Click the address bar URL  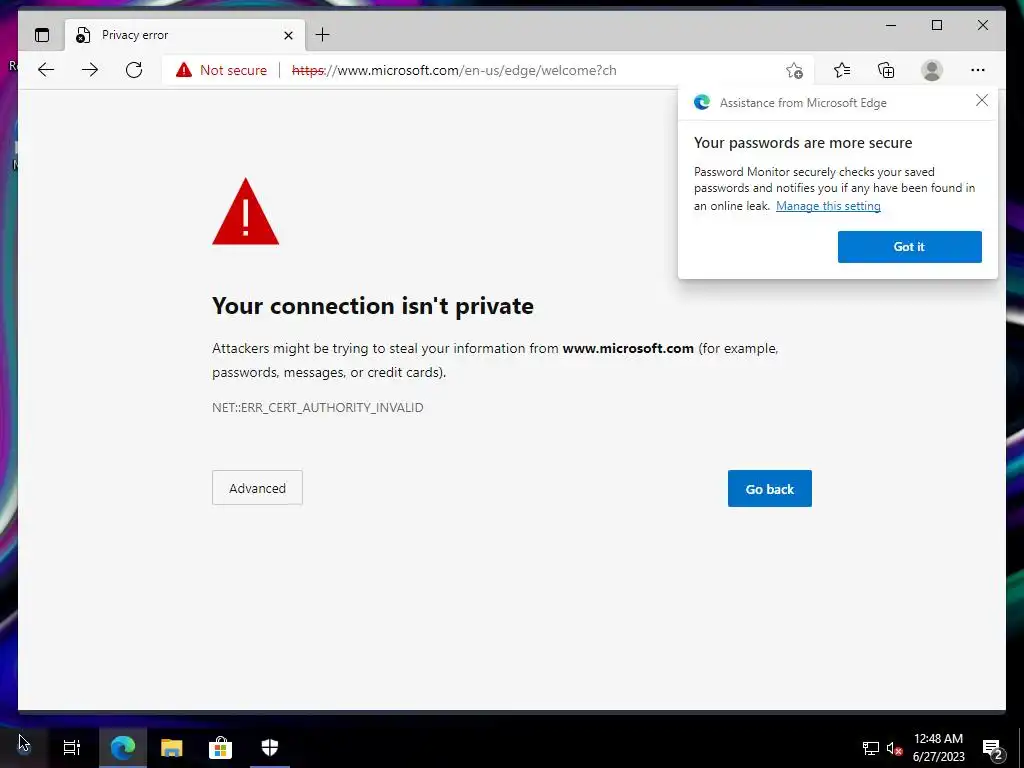454,70
